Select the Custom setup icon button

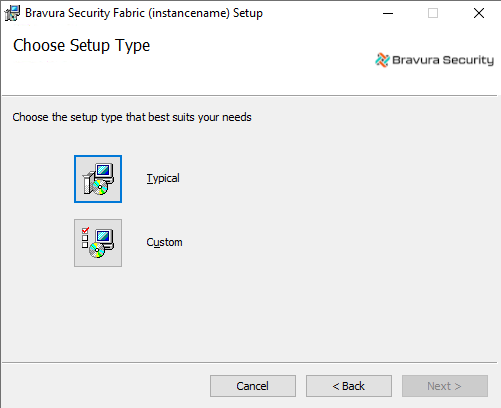pos(98,243)
